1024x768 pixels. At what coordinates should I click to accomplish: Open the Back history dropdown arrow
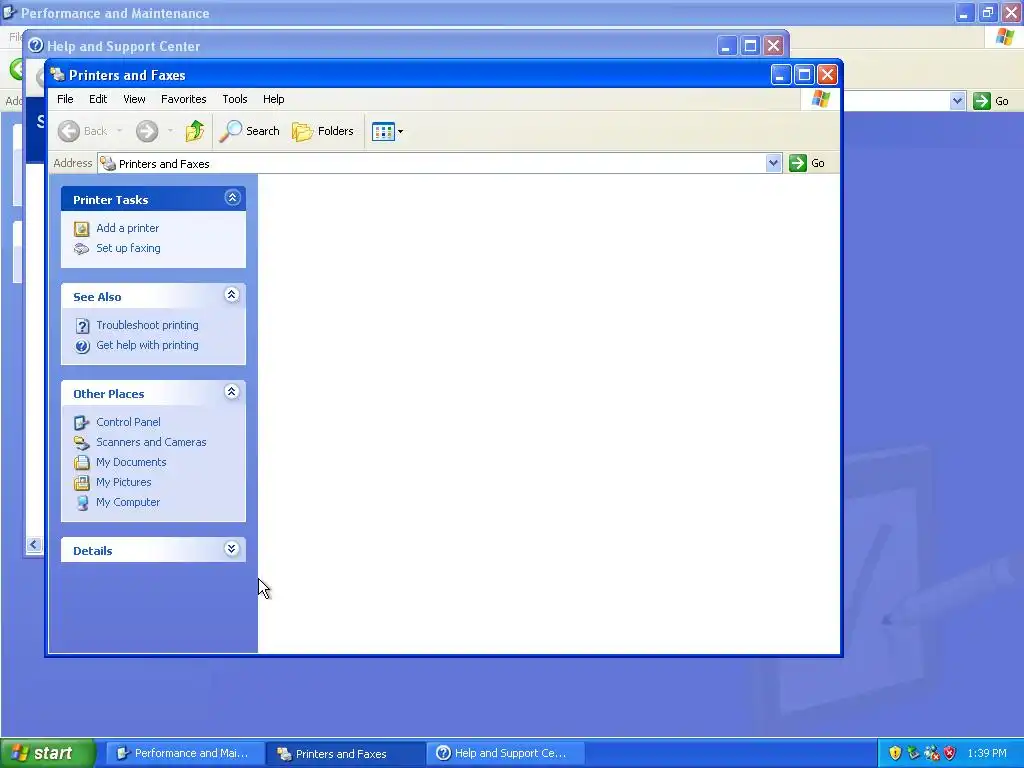coord(120,131)
